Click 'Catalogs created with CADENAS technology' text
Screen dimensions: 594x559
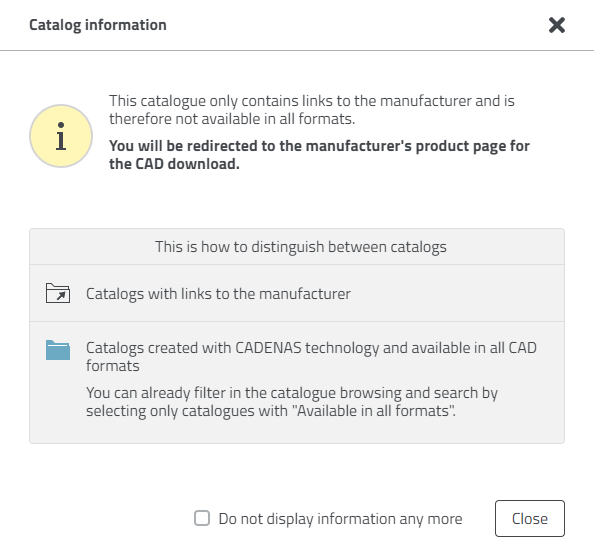click(311, 357)
